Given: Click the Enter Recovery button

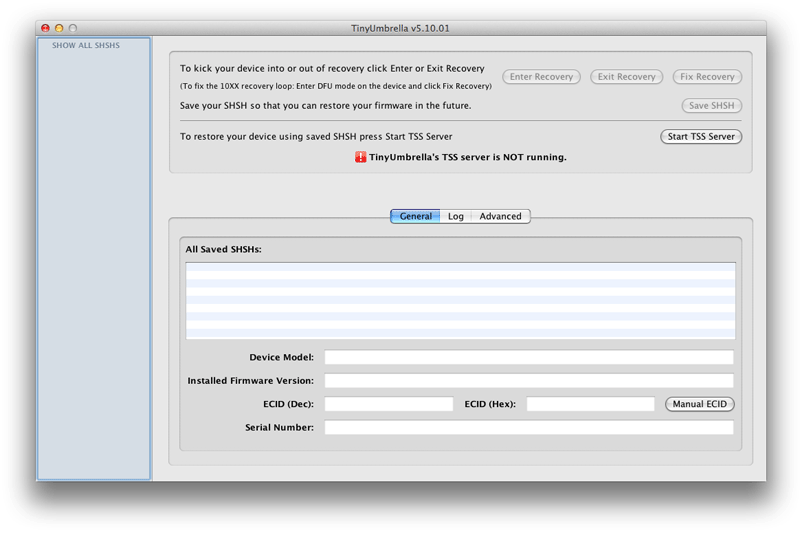Looking at the screenshot, I should tap(541, 77).
